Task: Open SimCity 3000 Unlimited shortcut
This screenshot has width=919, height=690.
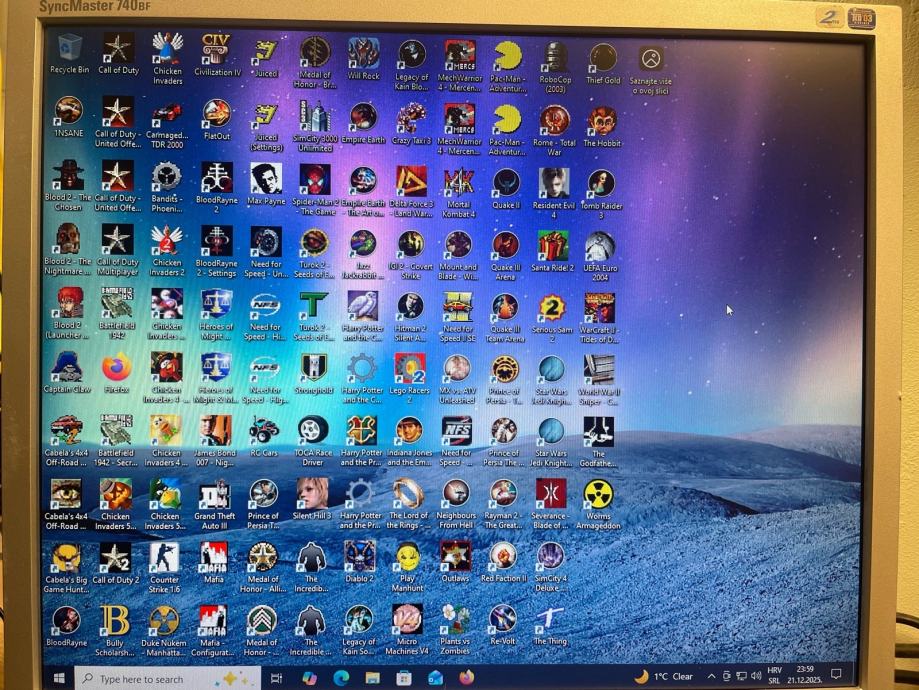Action: click(315, 126)
